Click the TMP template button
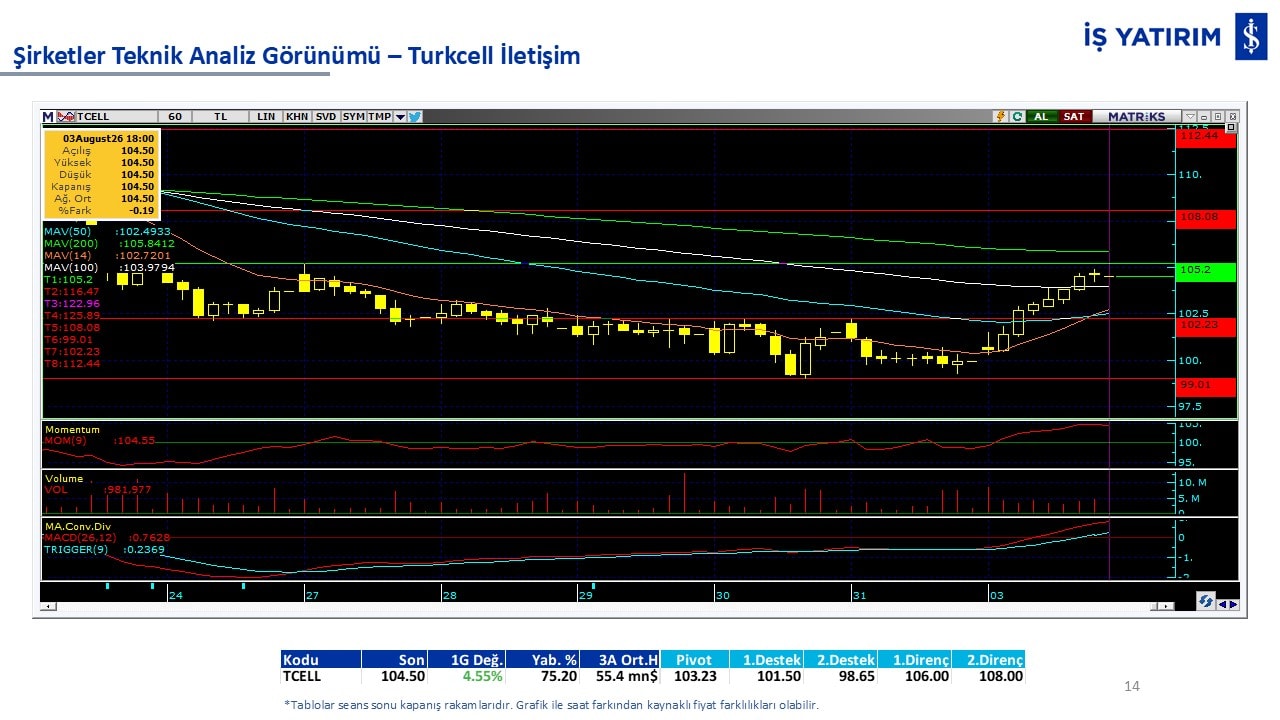 [x=380, y=116]
